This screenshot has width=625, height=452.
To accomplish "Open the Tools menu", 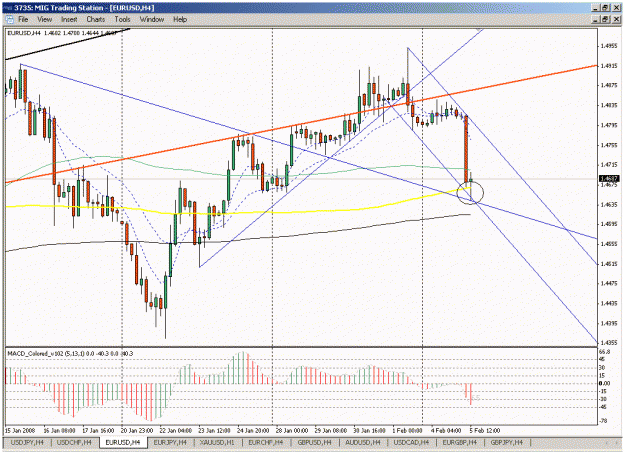I will [122, 19].
